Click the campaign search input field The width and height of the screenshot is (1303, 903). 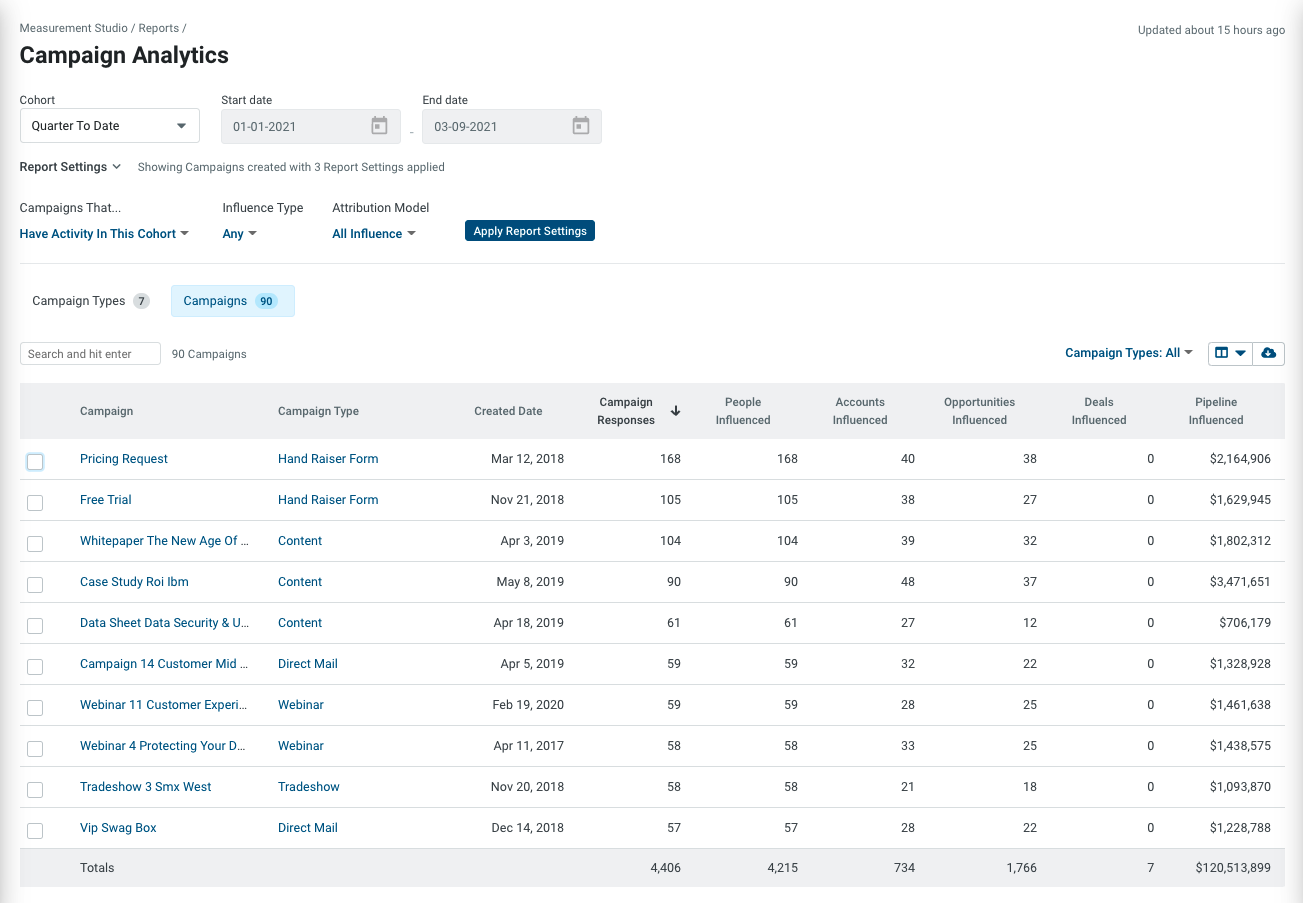(x=90, y=354)
